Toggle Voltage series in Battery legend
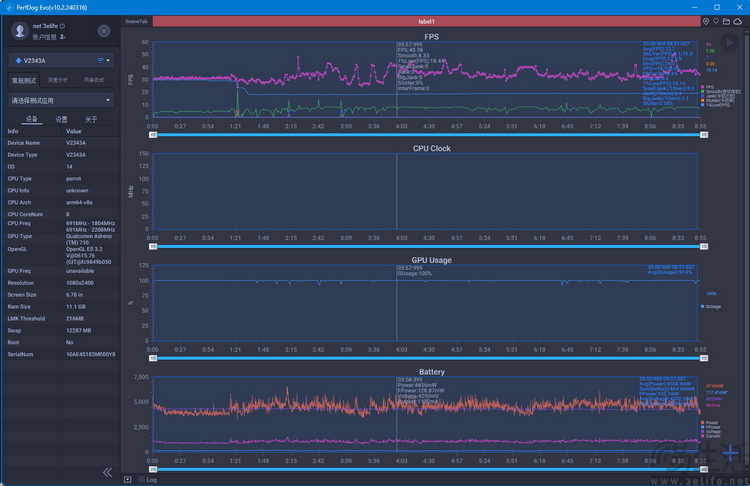This screenshot has width=750, height=486. [710, 431]
